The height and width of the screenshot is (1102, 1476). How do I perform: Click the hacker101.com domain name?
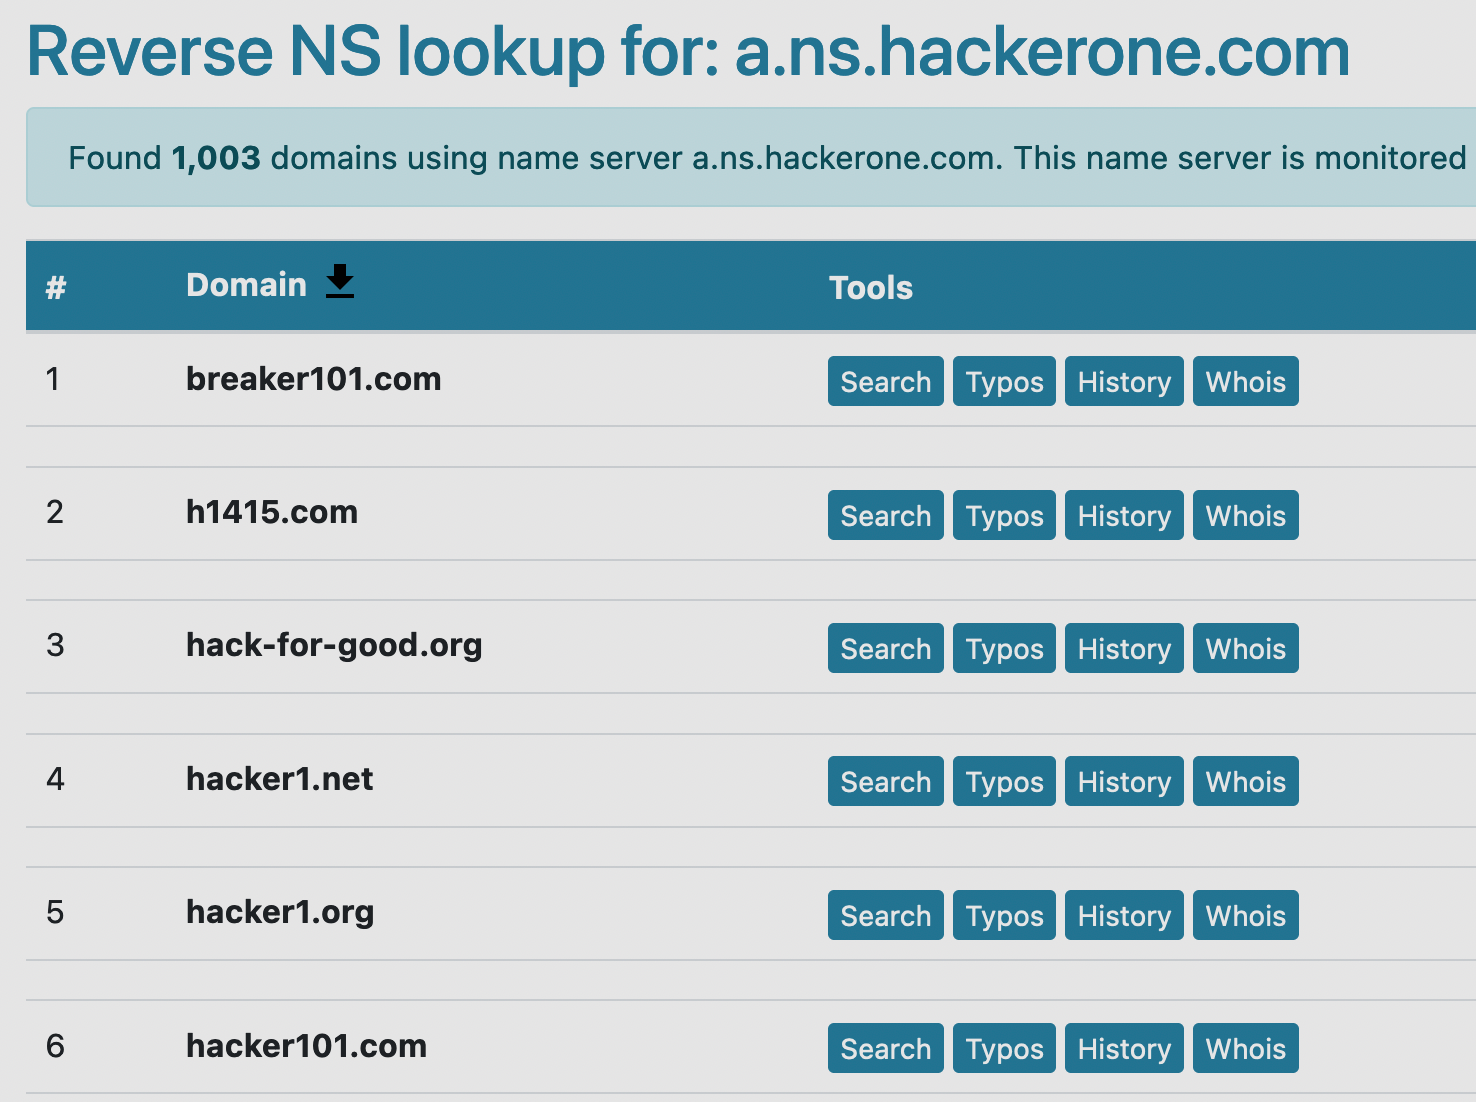pos(306,1046)
